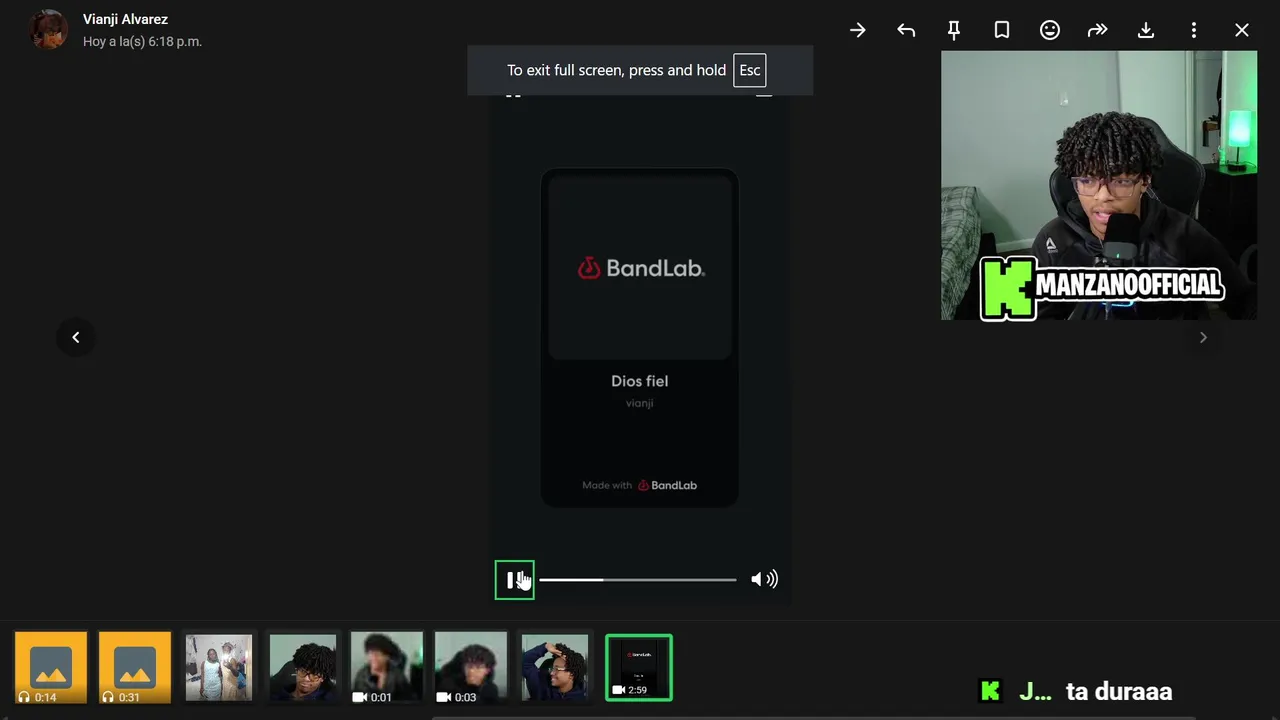Click the Made with BandLab label

pos(640,485)
